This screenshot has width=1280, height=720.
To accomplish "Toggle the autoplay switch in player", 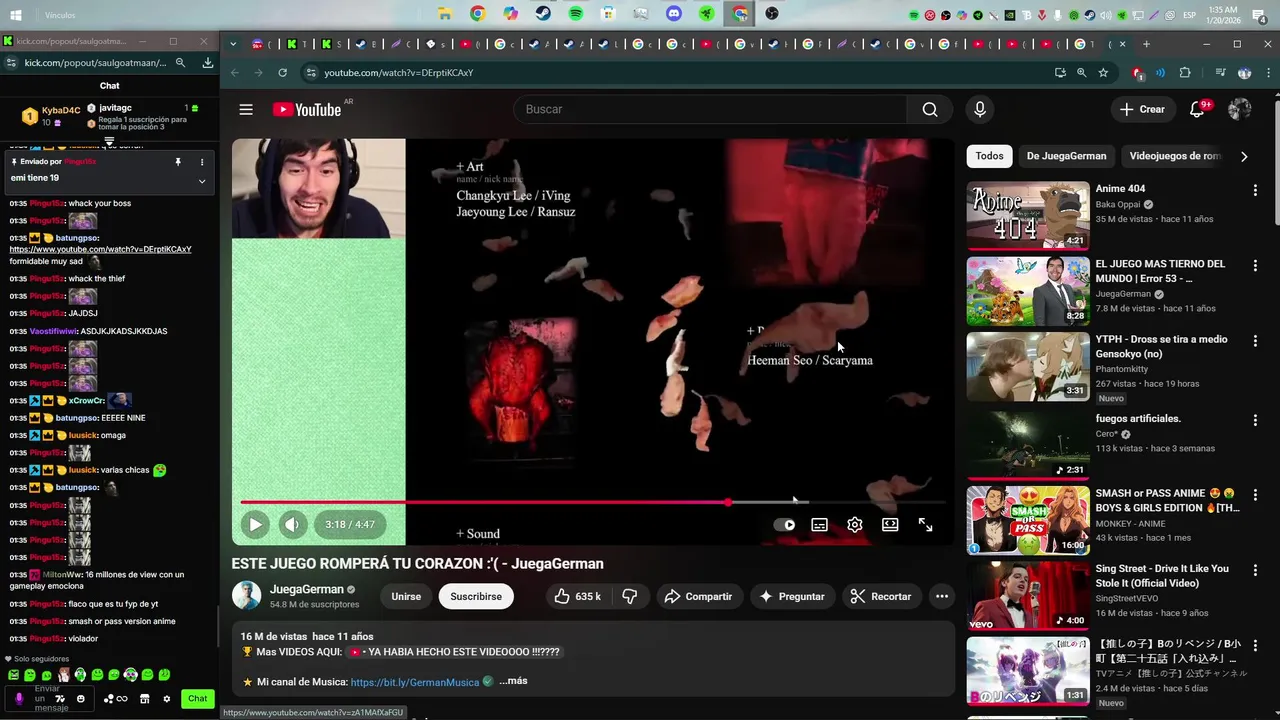I will click(x=785, y=525).
